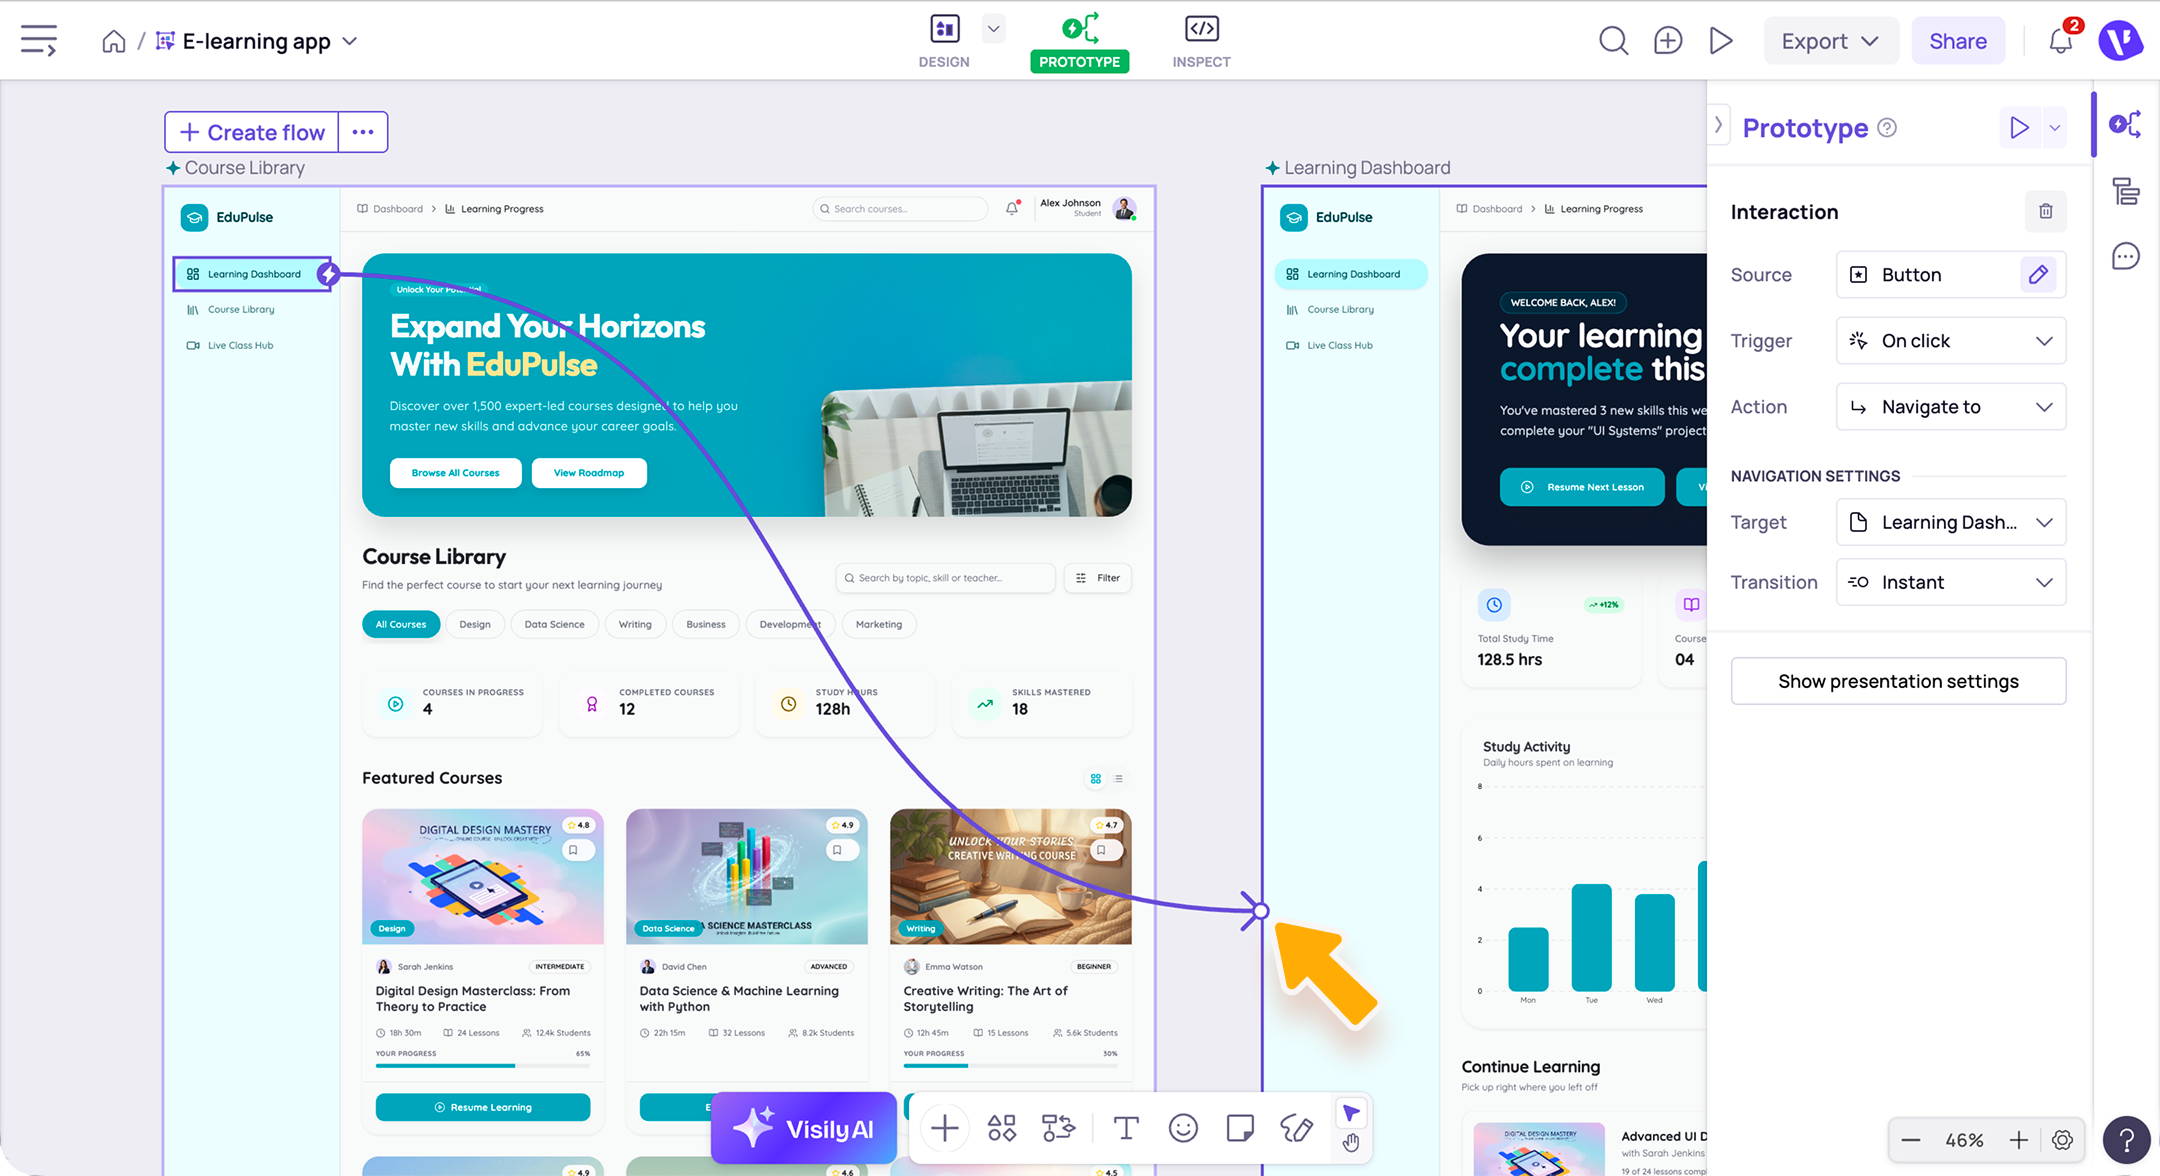This screenshot has height=1176, width=2160.
Task: Select the Design category chip
Action: tap(475, 624)
